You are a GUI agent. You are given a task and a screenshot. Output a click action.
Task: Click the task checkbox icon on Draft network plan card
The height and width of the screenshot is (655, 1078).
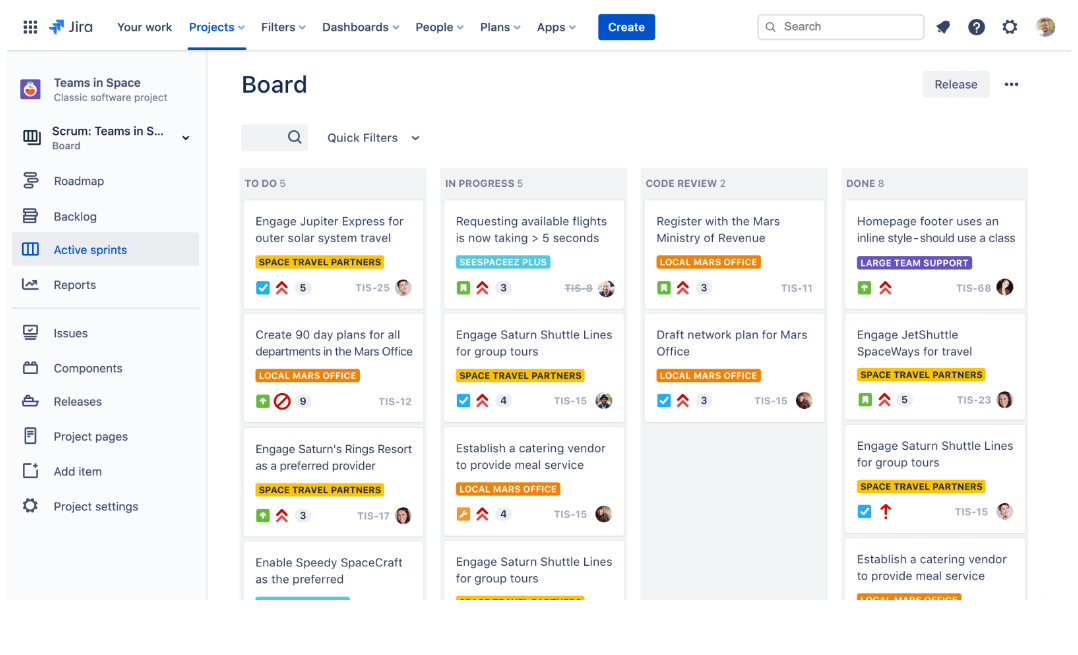pyautogui.click(x=663, y=401)
